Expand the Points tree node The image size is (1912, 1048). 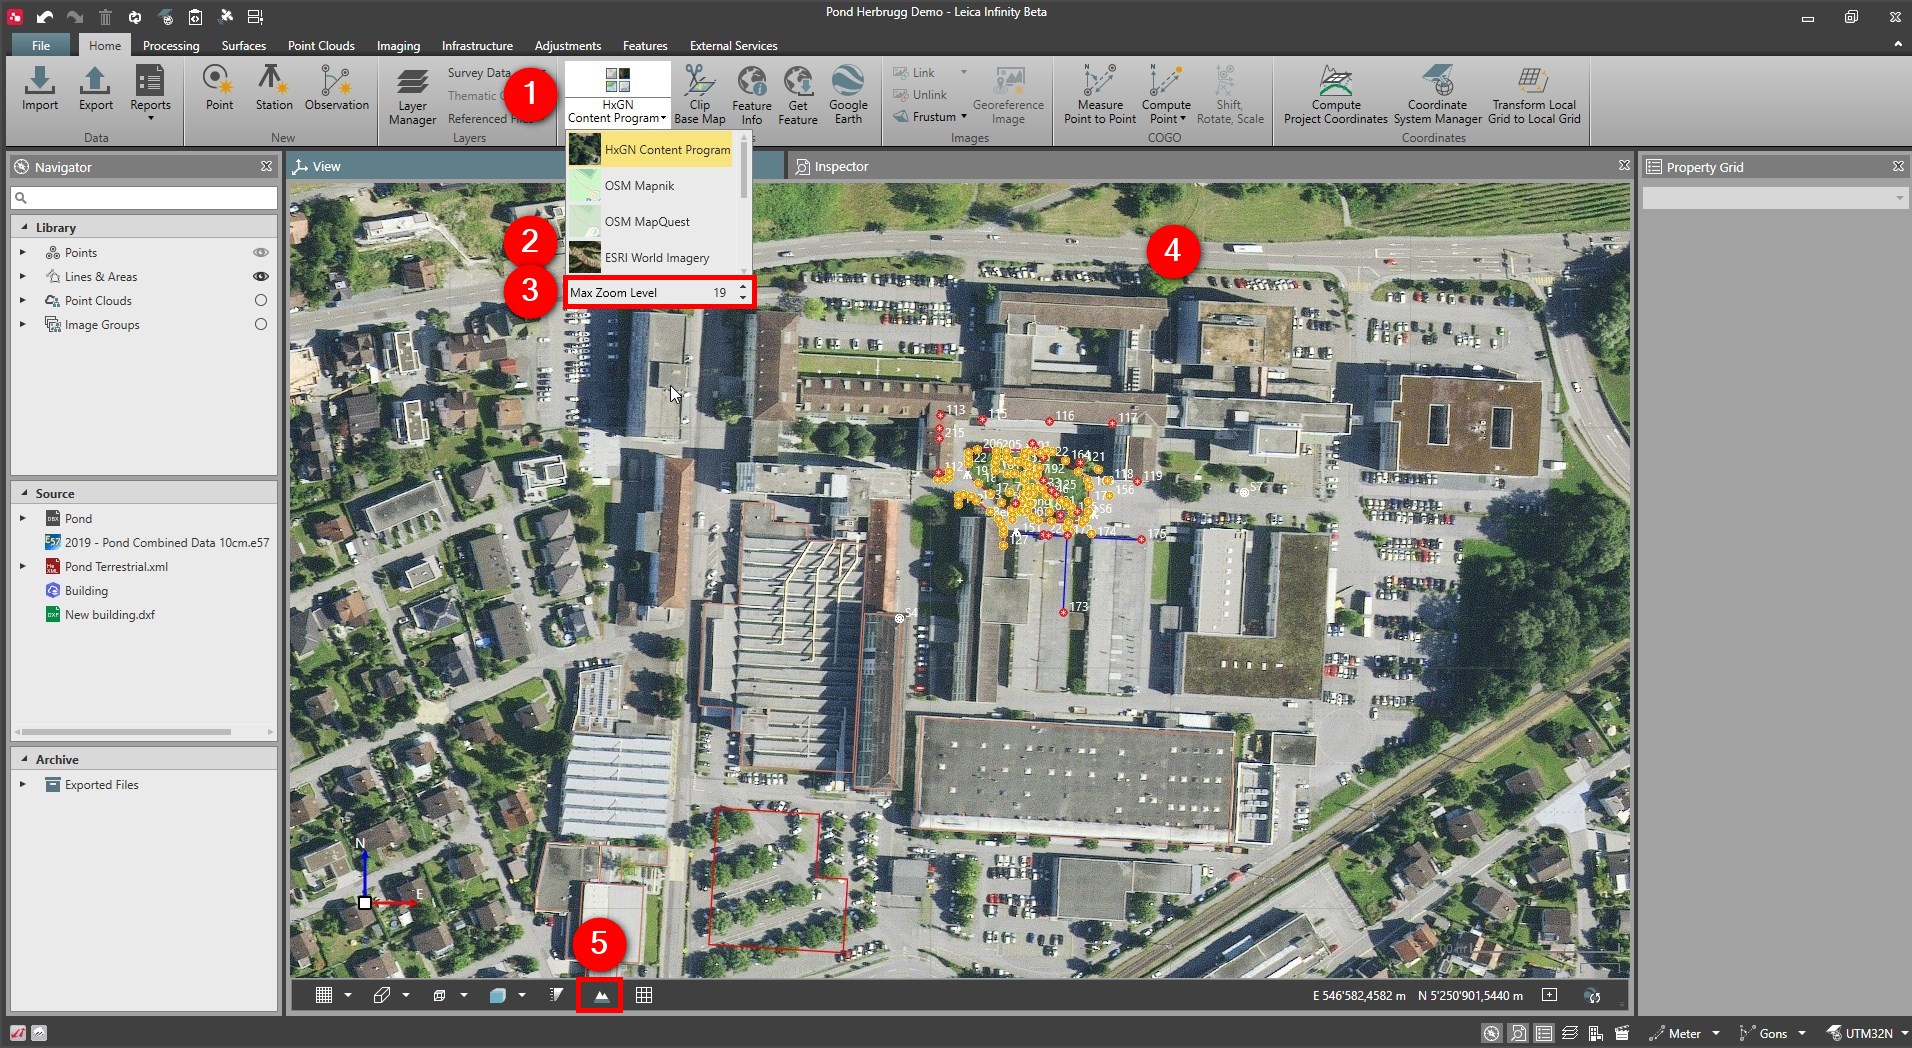pyautogui.click(x=23, y=252)
